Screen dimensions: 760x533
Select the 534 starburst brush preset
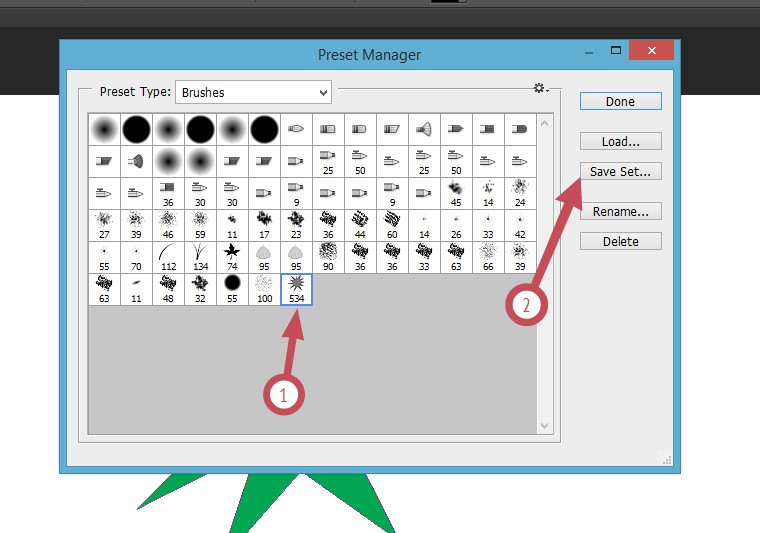(296, 289)
